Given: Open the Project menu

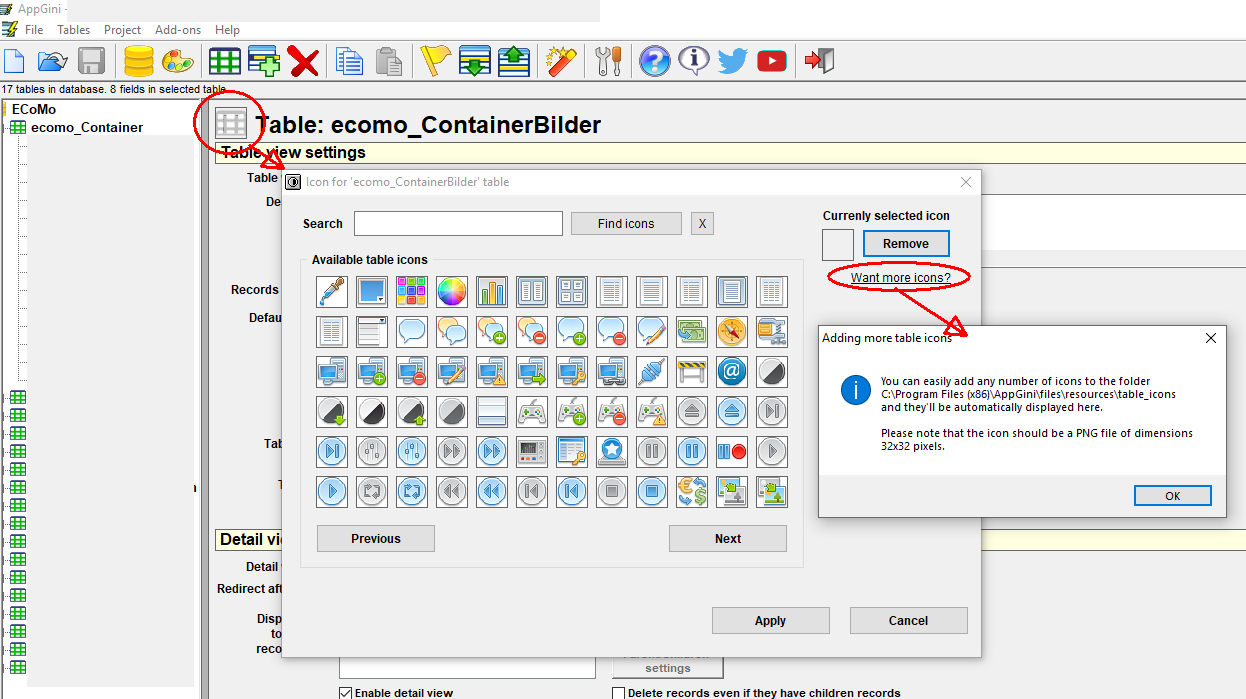Looking at the screenshot, I should coord(123,30).
